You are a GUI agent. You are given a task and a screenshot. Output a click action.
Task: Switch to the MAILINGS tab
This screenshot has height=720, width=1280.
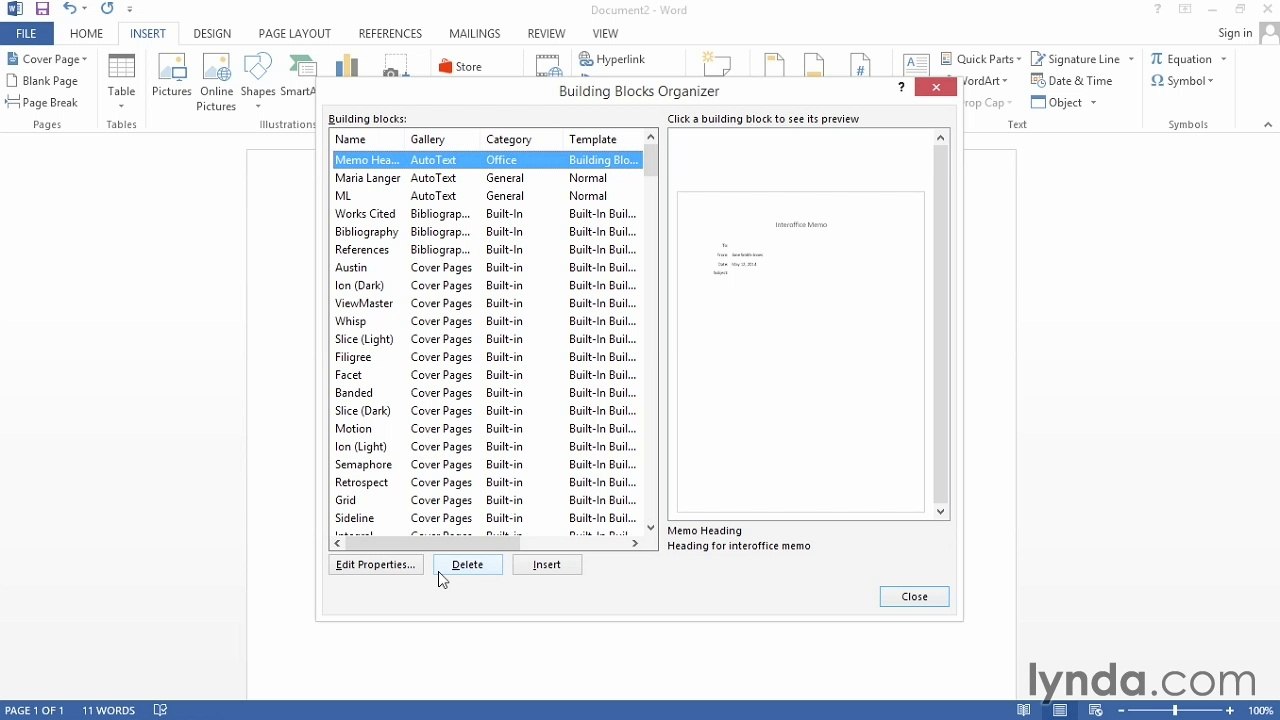click(475, 33)
